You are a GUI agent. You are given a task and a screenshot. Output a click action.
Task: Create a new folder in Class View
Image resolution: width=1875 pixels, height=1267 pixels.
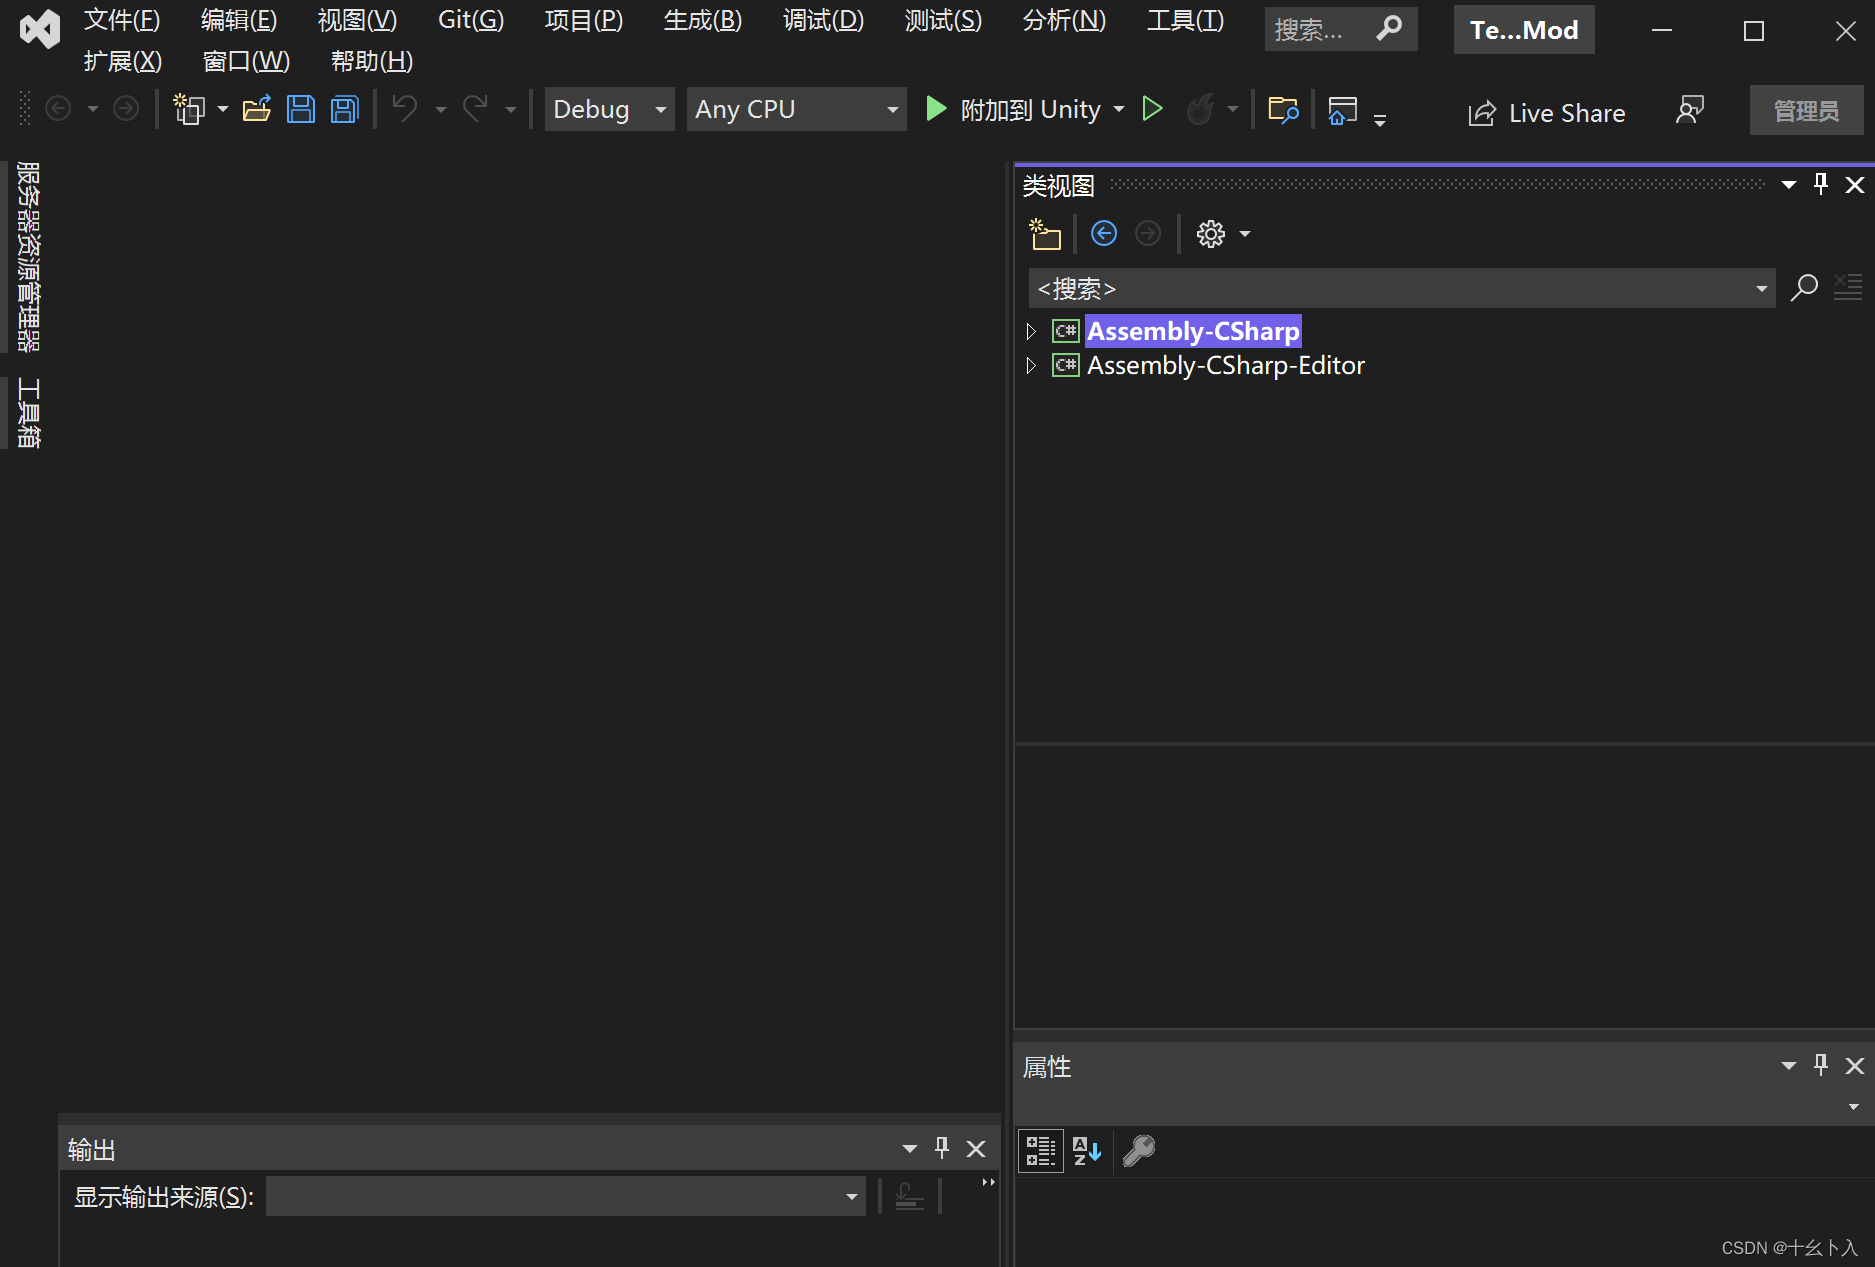(1045, 233)
